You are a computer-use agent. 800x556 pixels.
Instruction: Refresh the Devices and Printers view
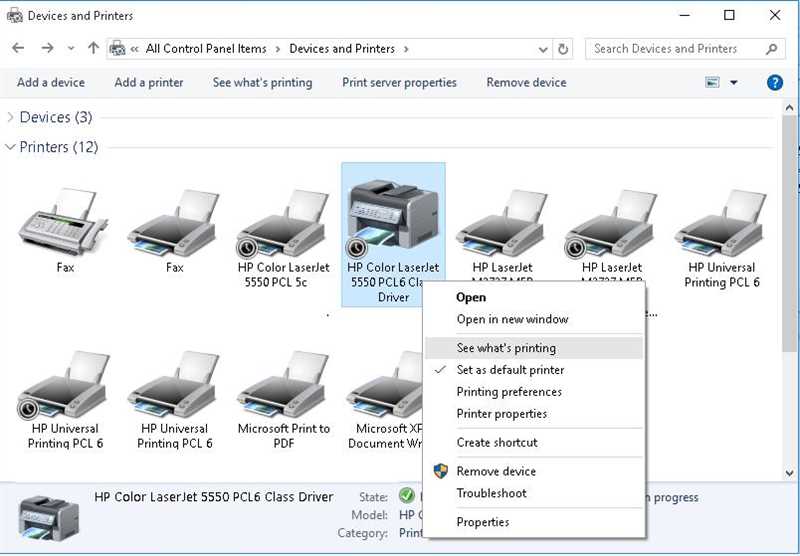(563, 49)
